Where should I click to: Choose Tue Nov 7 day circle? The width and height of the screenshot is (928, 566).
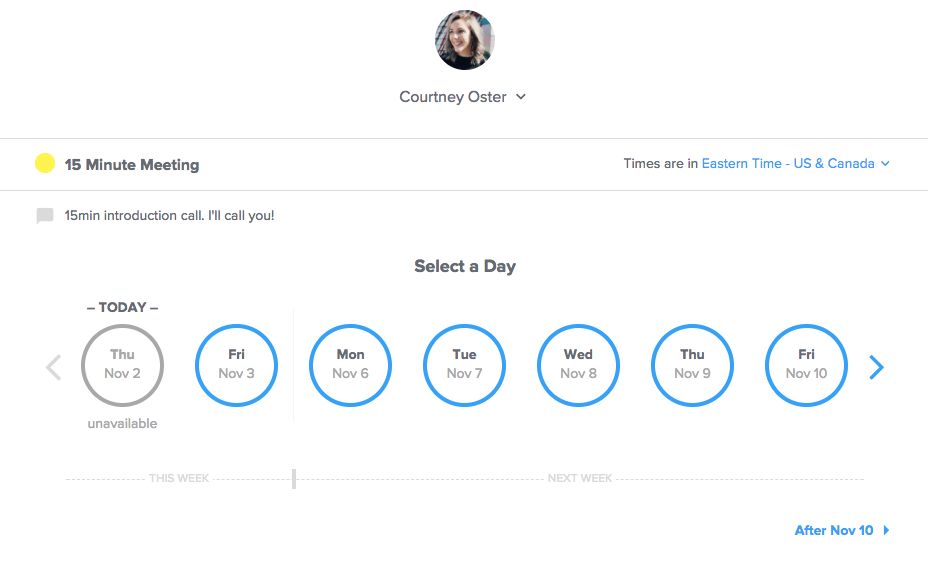point(464,365)
